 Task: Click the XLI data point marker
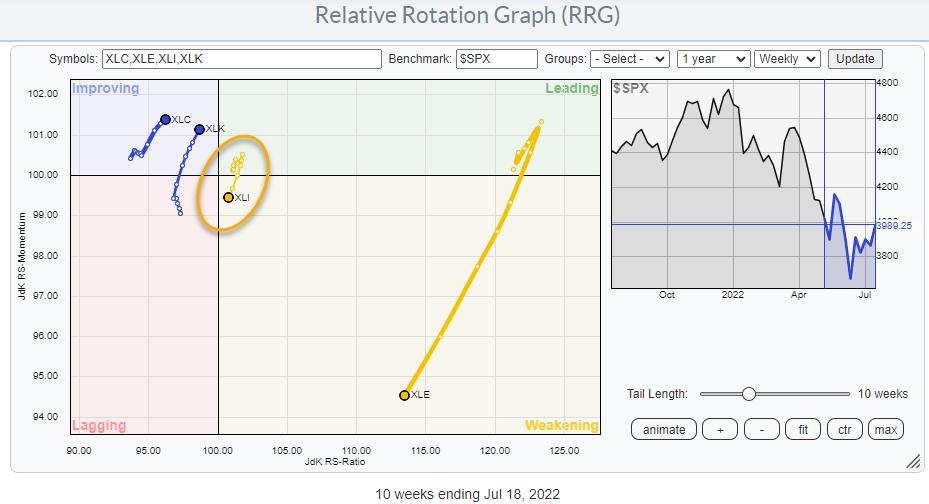pyautogui.click(x=228, y=198)
